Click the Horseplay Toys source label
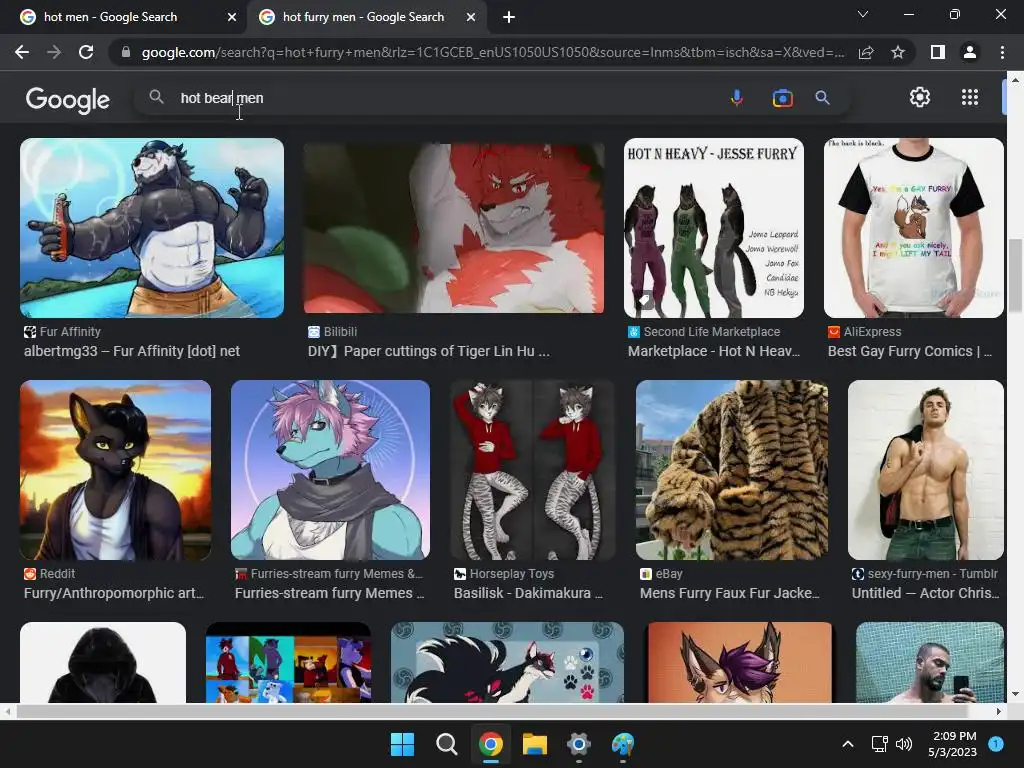The height and width of the screenshot is (768, 1024). pyautogui.click(x=512, y=574)
